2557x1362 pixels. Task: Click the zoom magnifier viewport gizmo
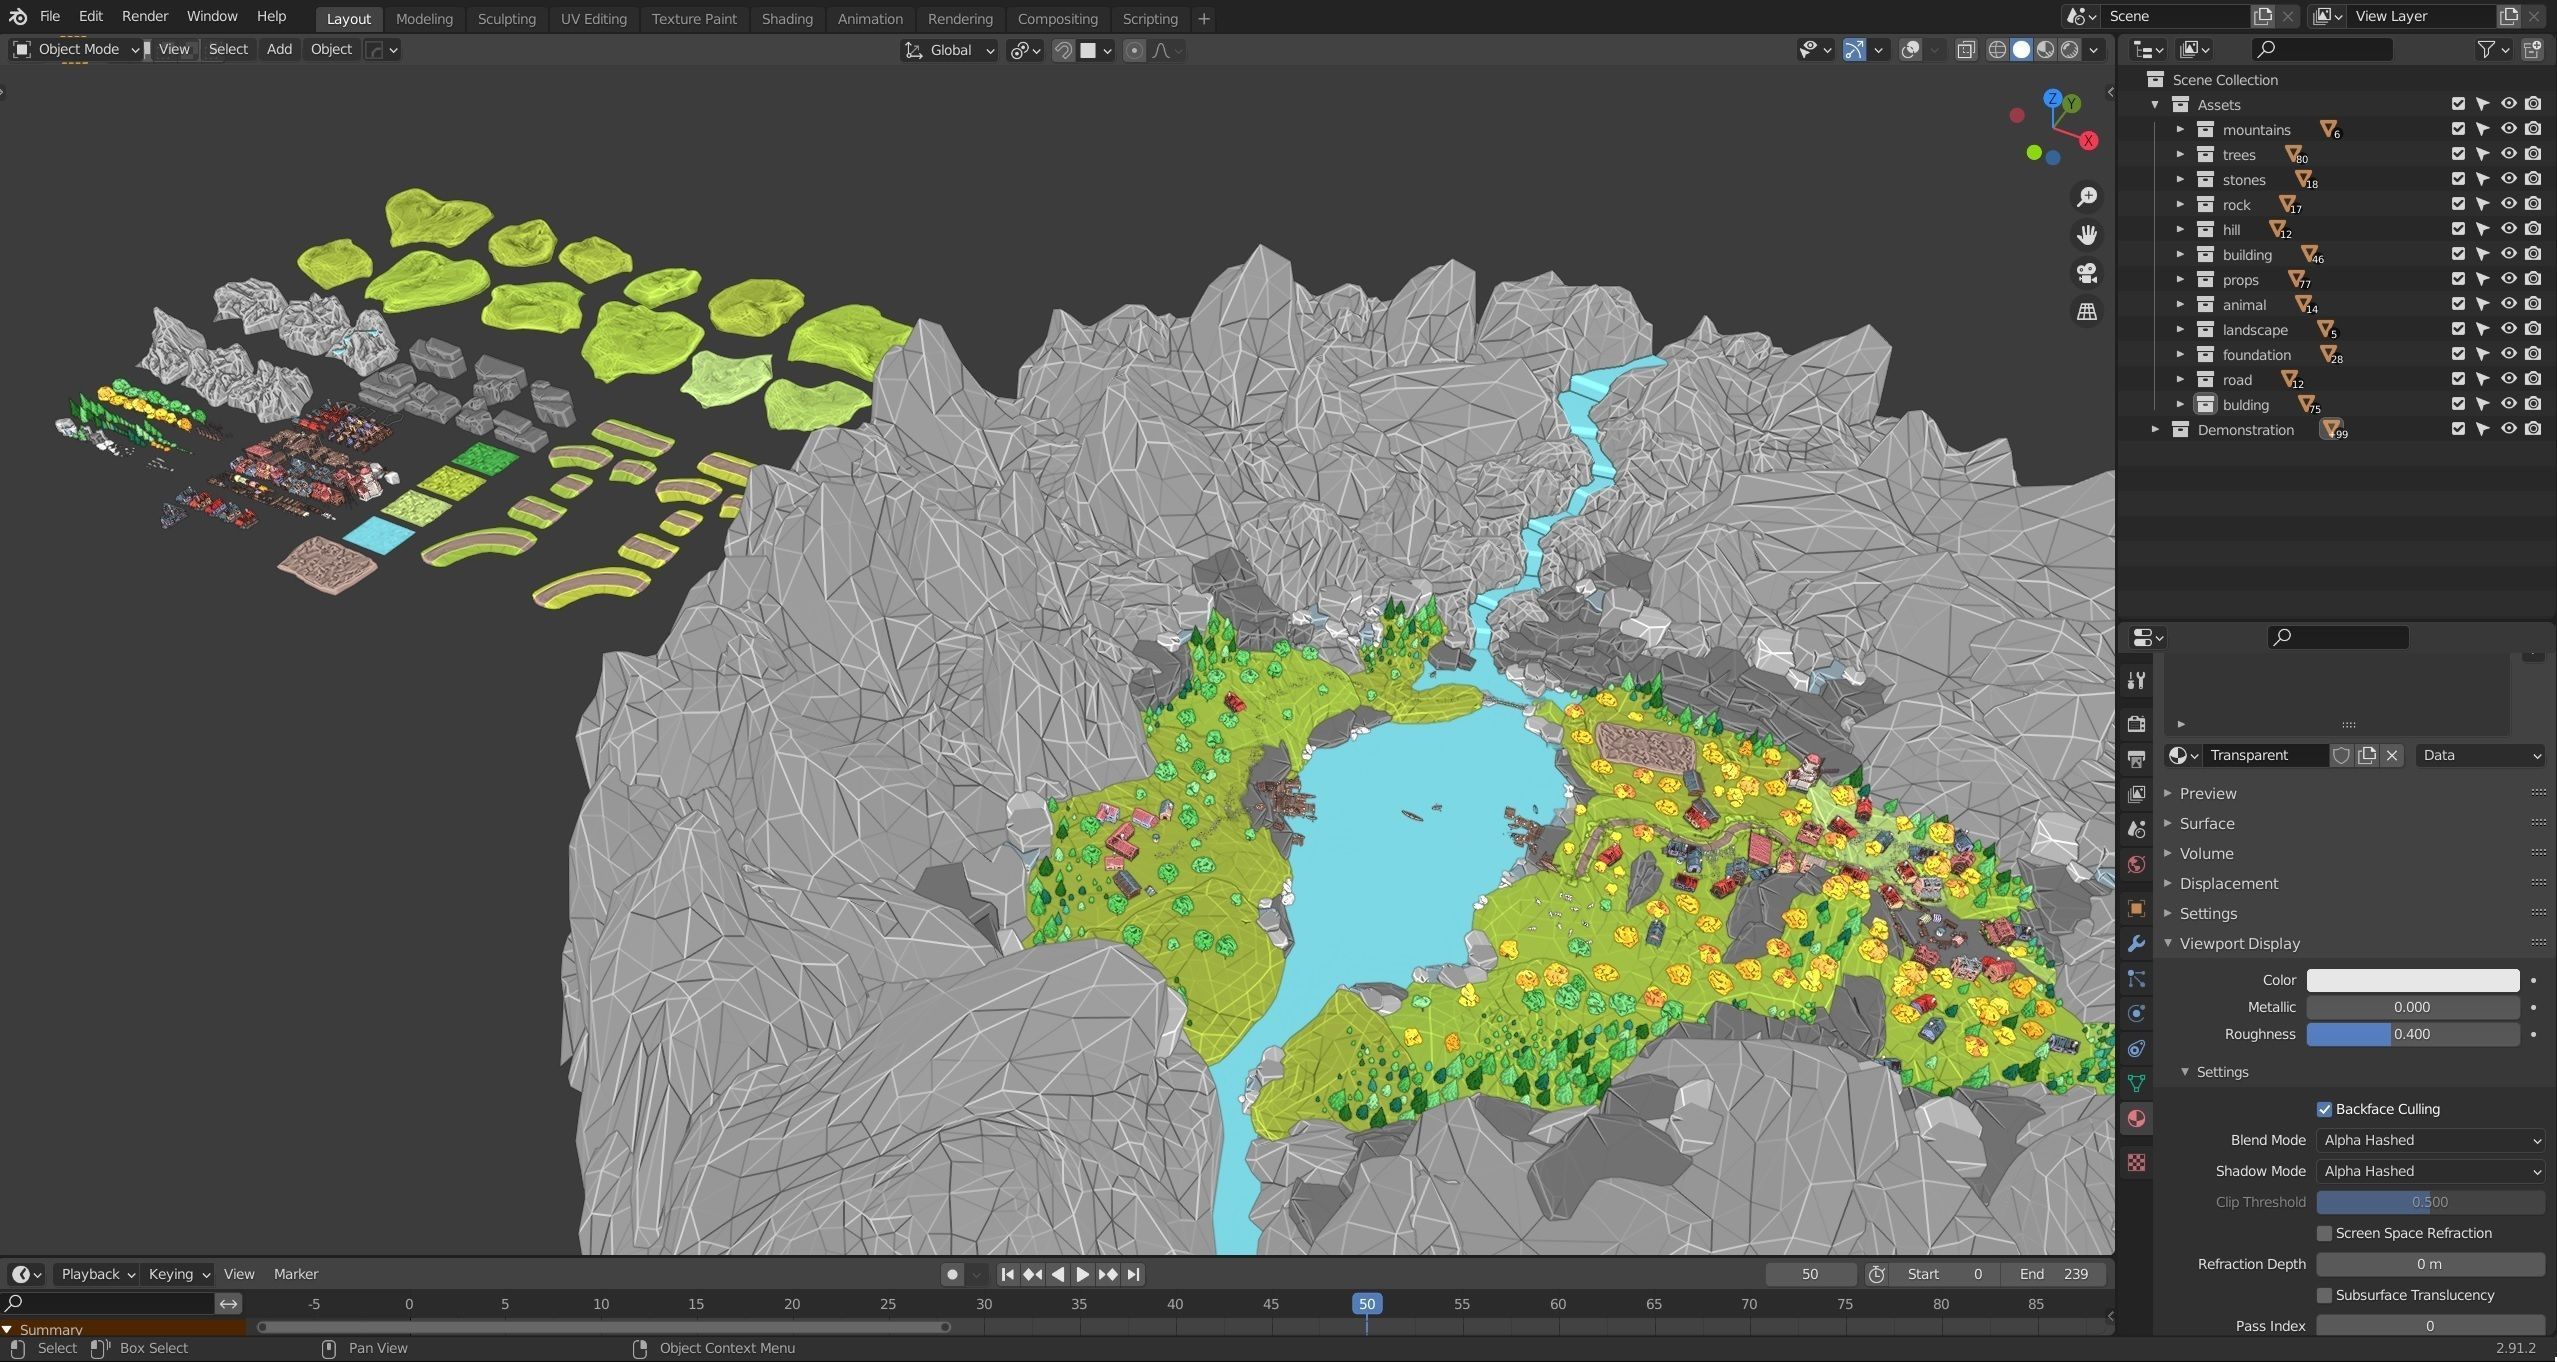2086,197
